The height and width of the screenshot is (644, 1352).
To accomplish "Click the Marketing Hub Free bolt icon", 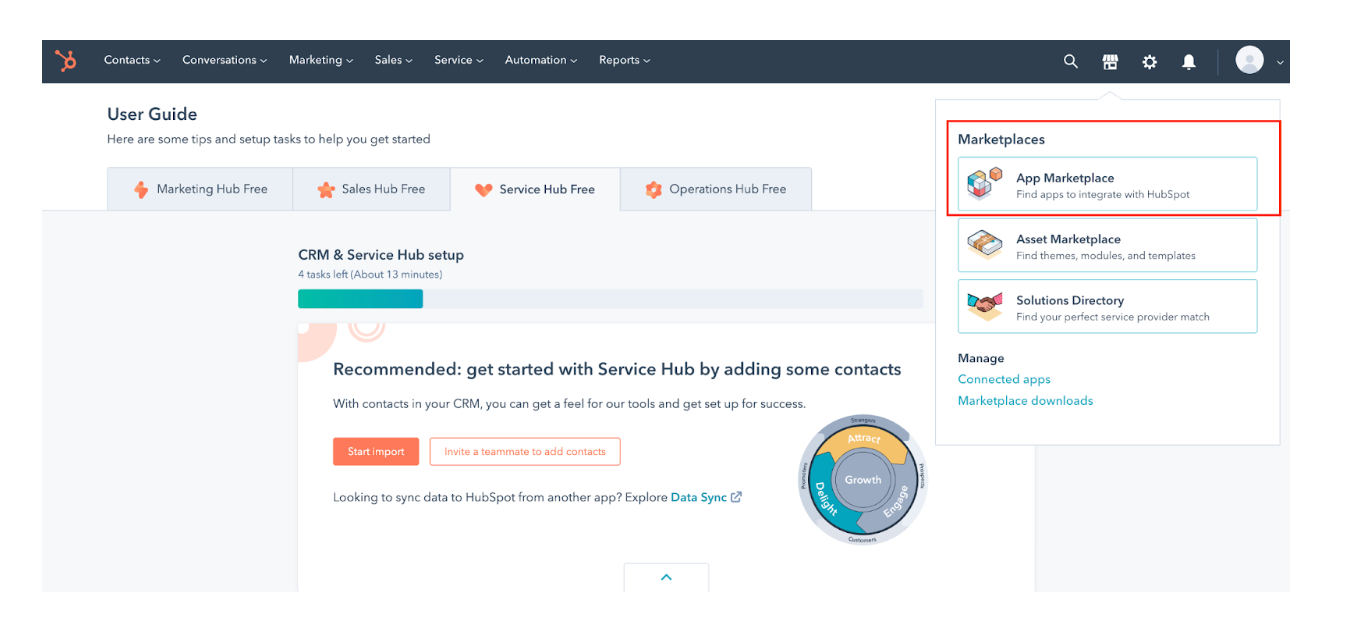I will tap(141, 189).
